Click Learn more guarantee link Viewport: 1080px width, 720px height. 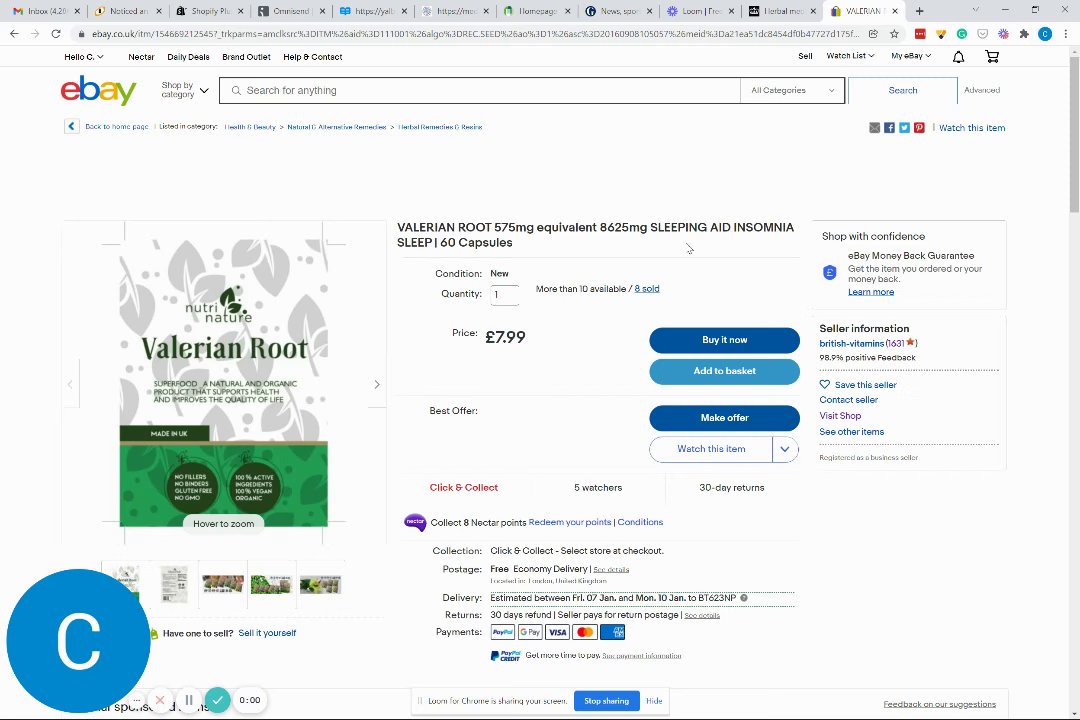(x=871, y=292)
